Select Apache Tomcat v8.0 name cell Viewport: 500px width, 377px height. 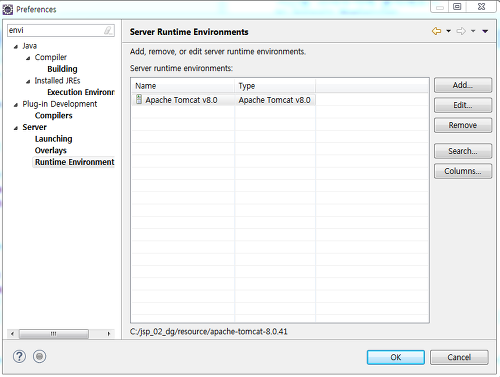(x=183, y=100)
